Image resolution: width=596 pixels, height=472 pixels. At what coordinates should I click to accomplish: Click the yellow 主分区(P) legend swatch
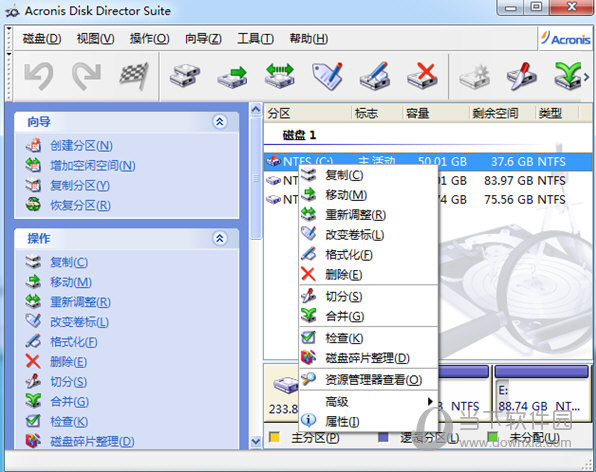coord(274,437)
